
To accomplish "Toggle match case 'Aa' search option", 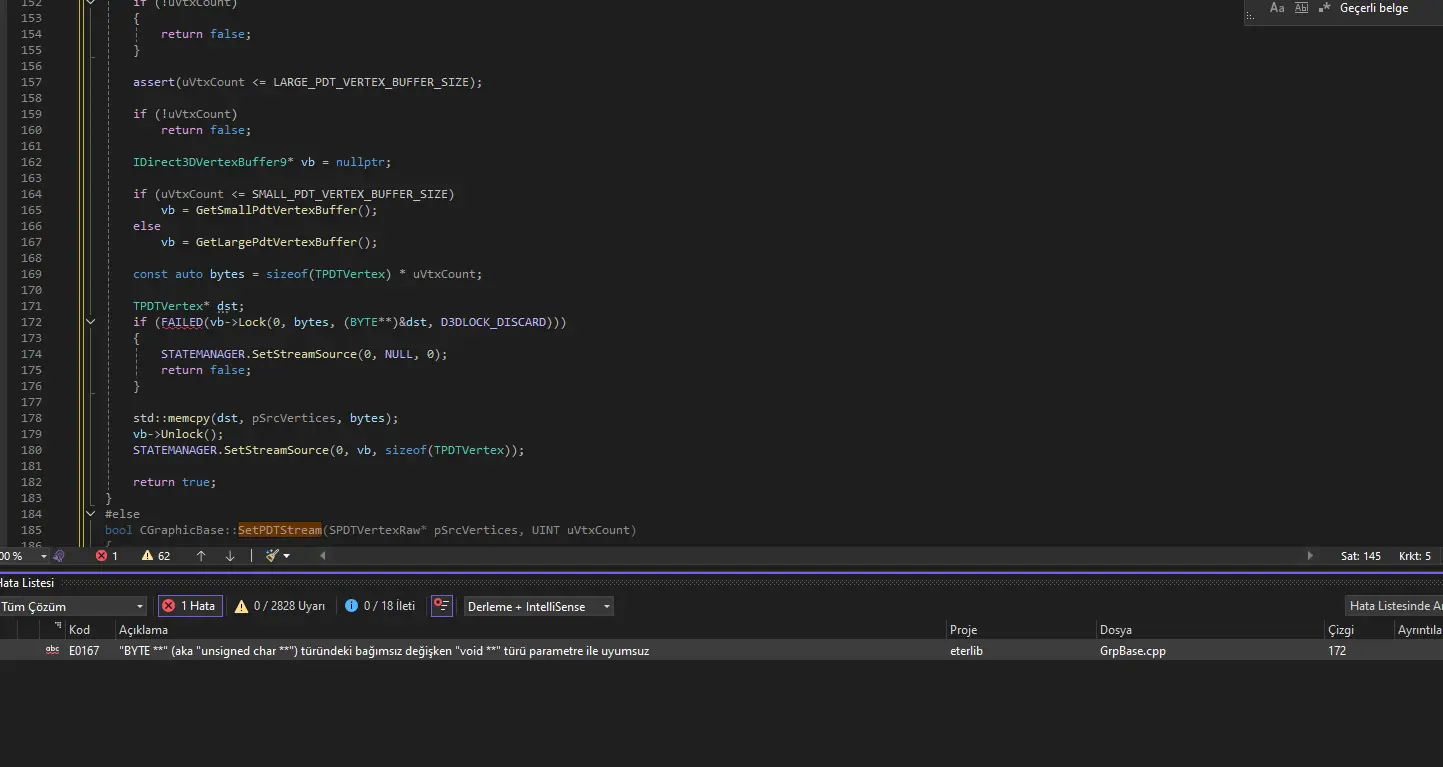I will pos(1277,8).
